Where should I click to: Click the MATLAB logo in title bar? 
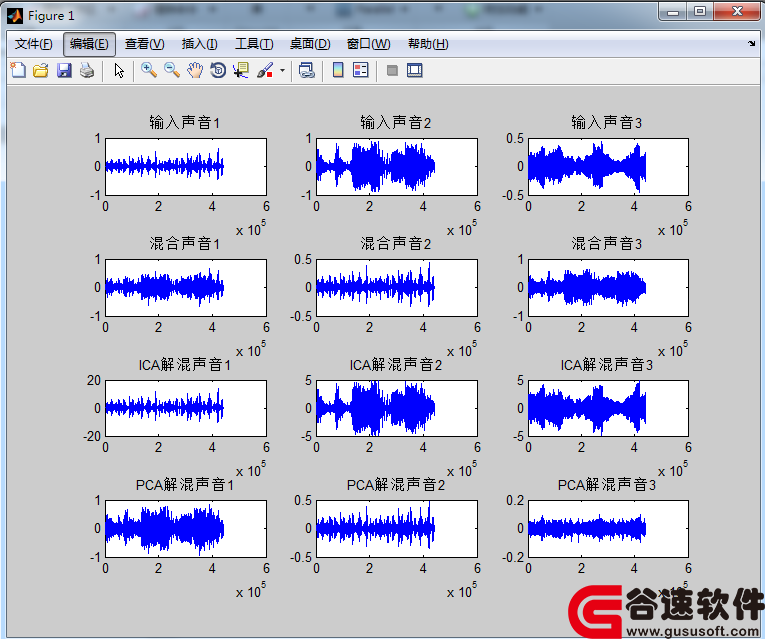click(15, 16)
